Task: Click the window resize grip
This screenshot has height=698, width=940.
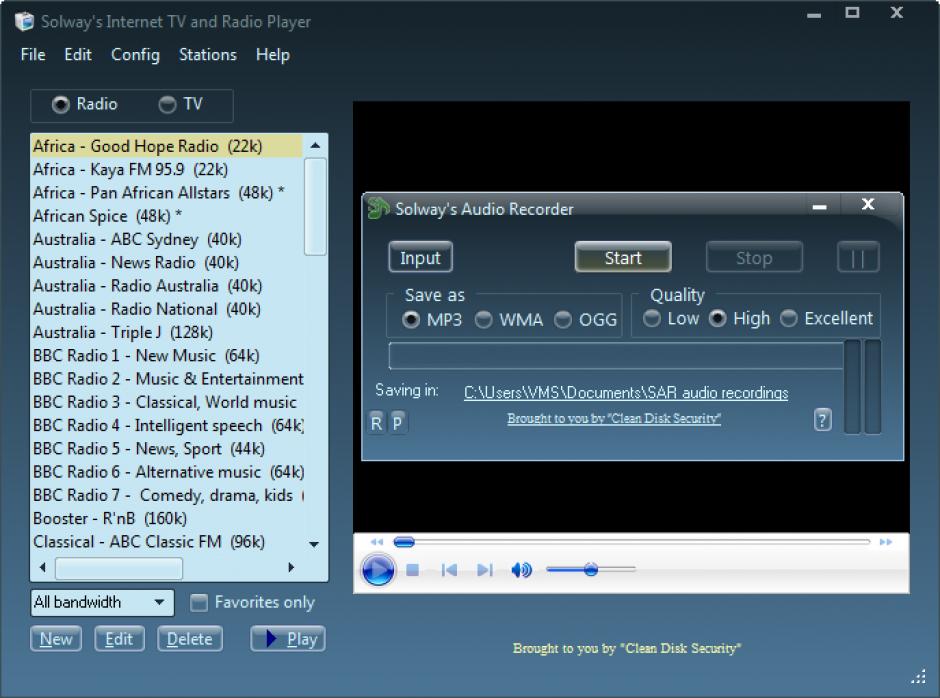Action: tap(919, 677)
